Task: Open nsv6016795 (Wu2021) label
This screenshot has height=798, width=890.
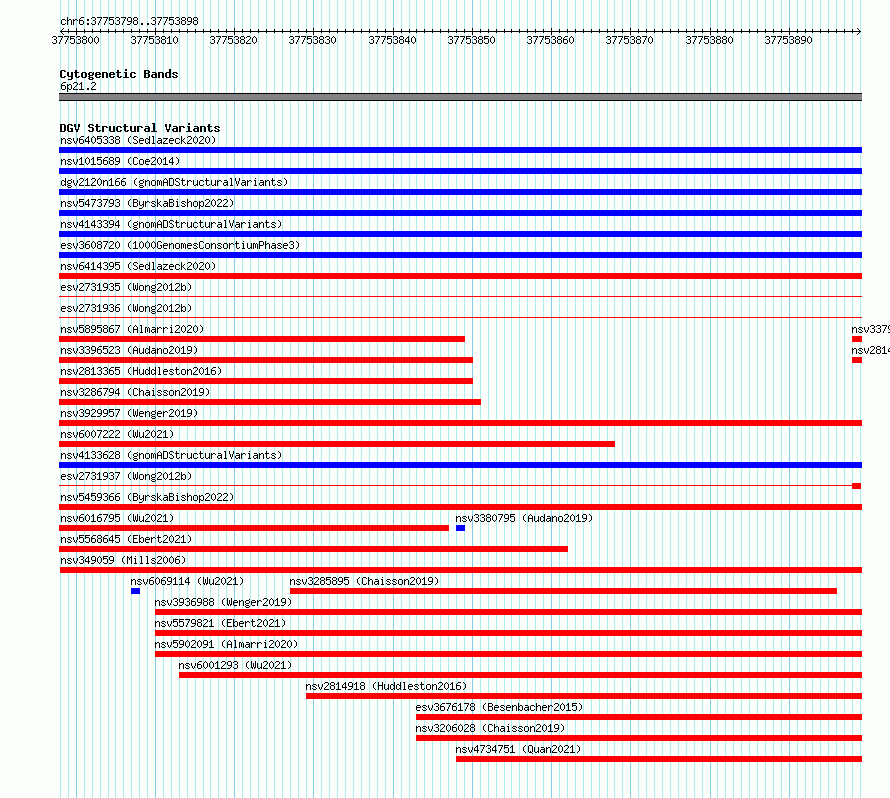Action: (x=117, y=518)
